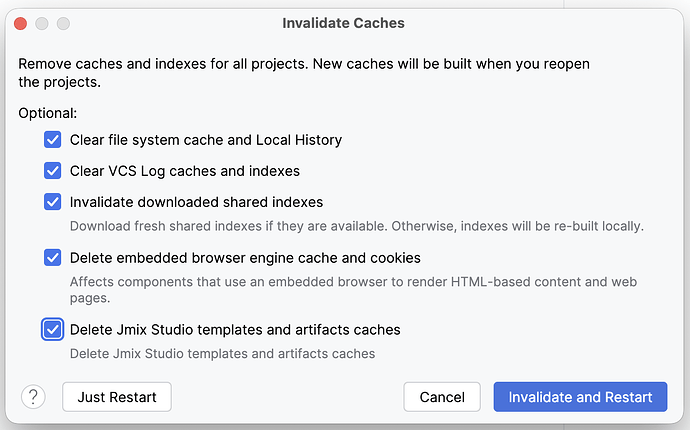Viewport: 690px width, 430px height.
Task: Click the 'Download fresh shared indexes' description text
Action: coord(357,226)
